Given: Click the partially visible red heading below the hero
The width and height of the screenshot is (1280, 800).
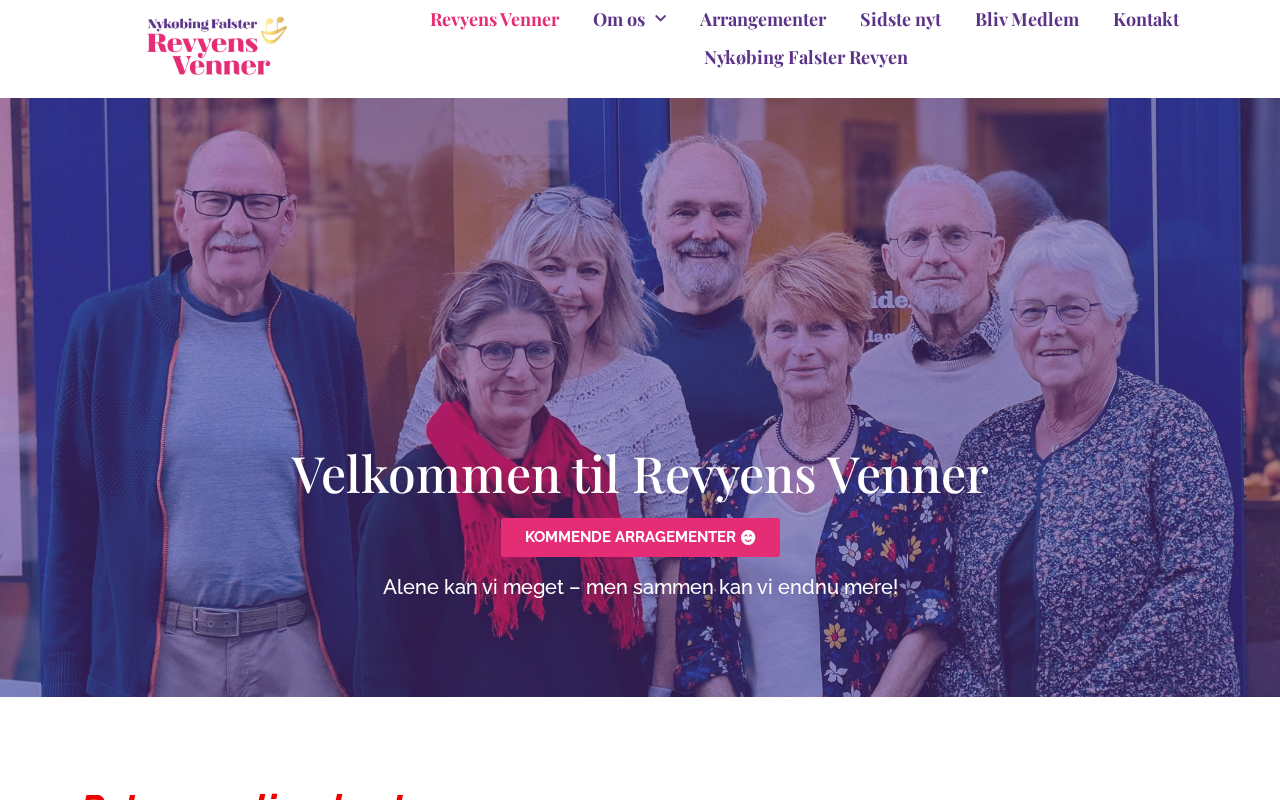Looking at the screenshot, I should [x=242, y=794].
